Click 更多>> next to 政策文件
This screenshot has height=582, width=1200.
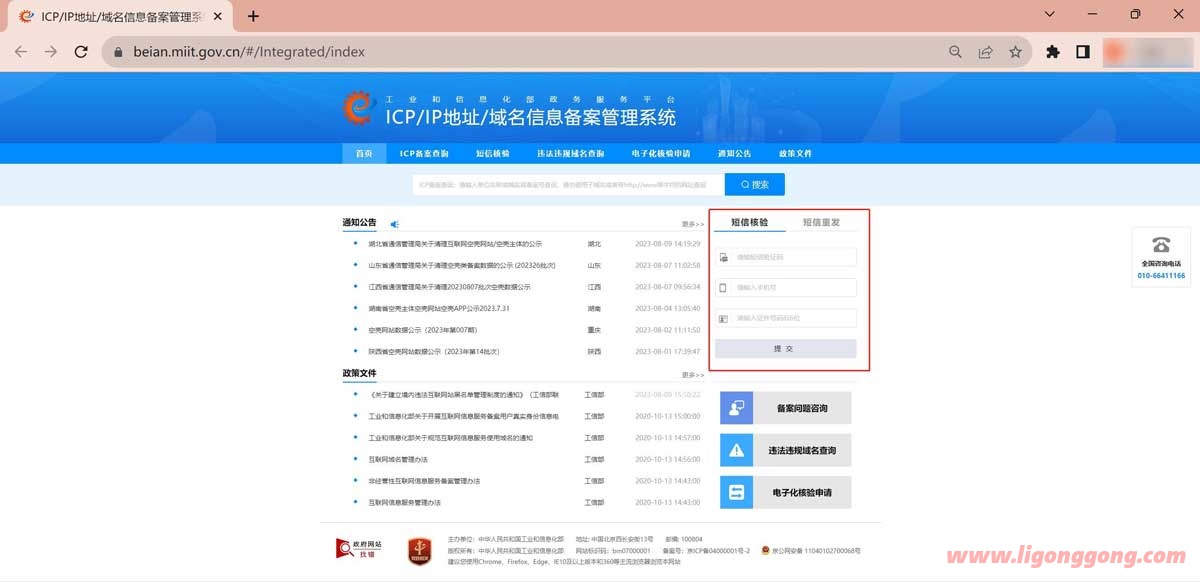click(693, 375)
